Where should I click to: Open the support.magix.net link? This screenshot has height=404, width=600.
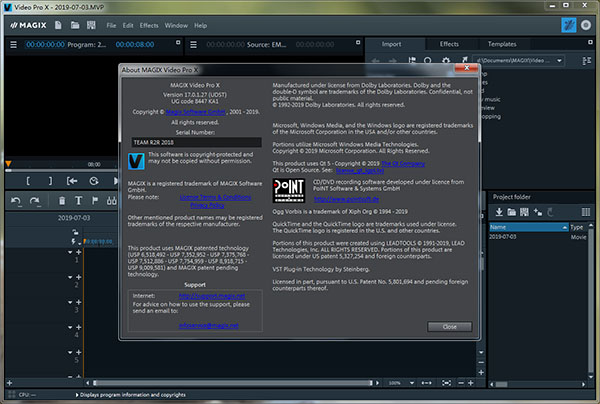click(x=212, y=296)
